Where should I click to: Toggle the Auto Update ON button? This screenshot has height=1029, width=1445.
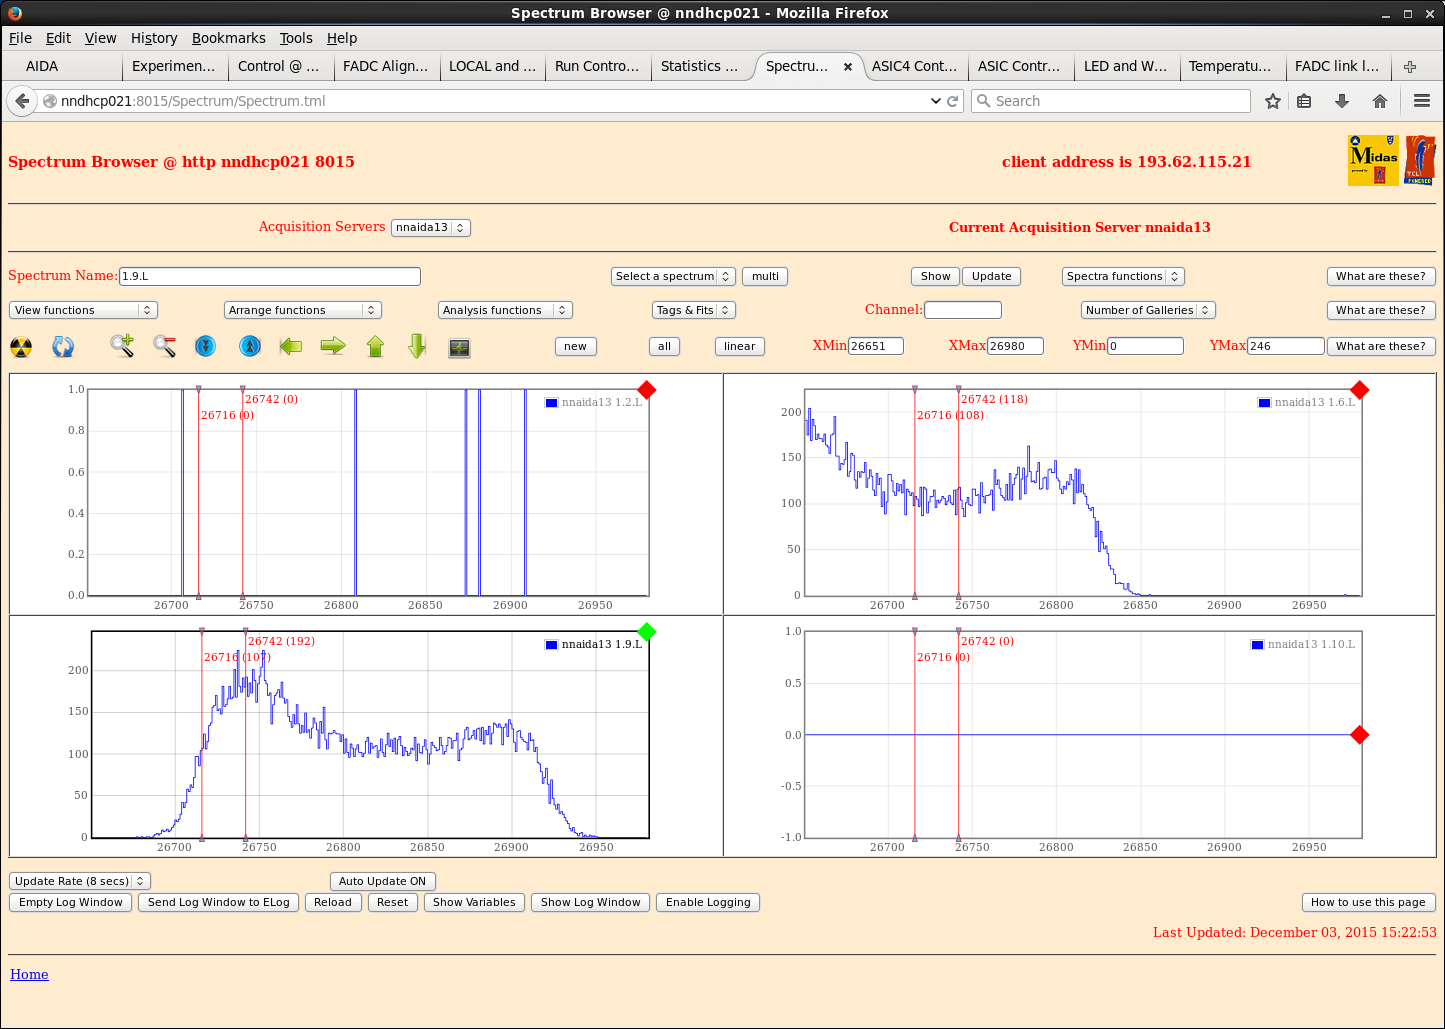(382, 881)
